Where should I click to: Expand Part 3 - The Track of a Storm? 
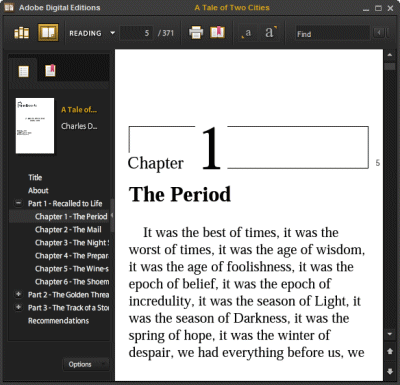(x=19, y=307)
